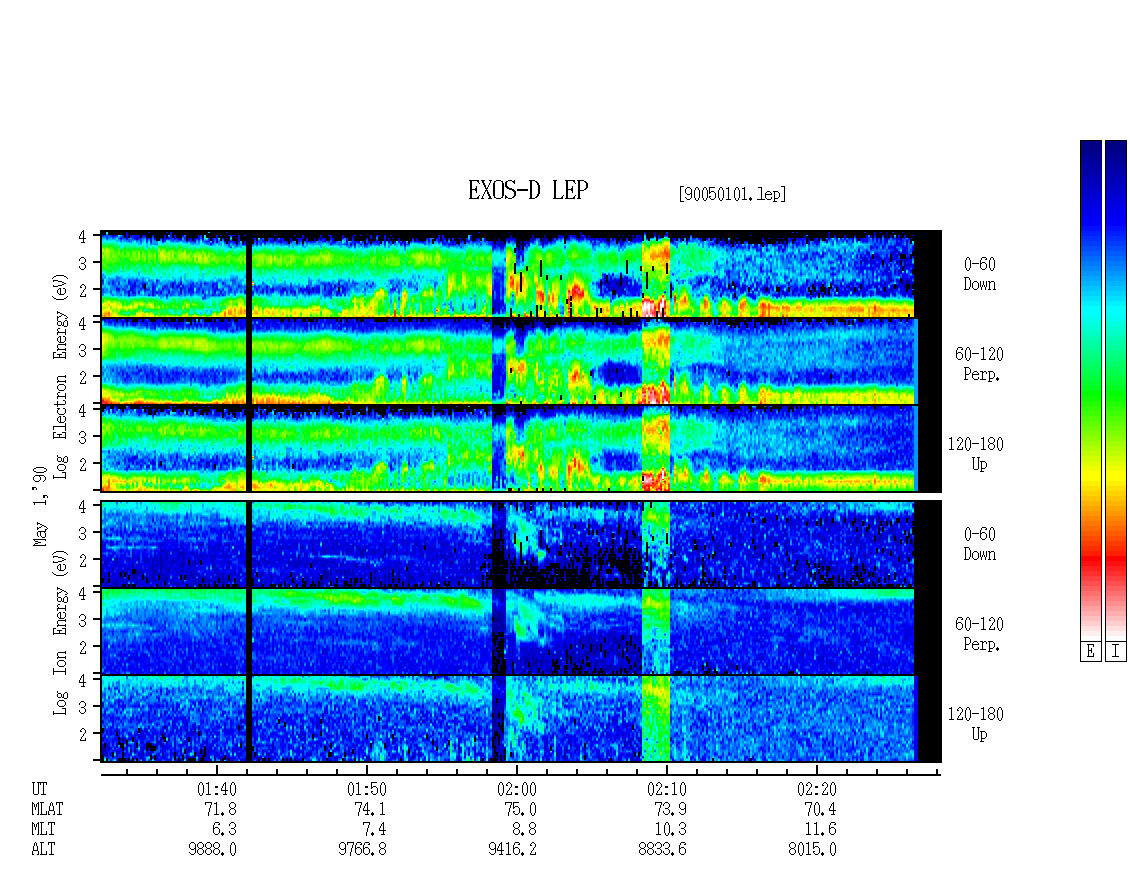Click the EXOS-D LEP plot title
The width and height of the screenshot is (1130, 875).
click(528, 190)
